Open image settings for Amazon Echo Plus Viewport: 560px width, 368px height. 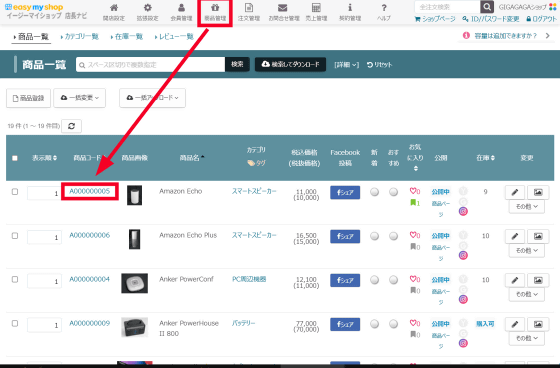(x=538, y=236)
